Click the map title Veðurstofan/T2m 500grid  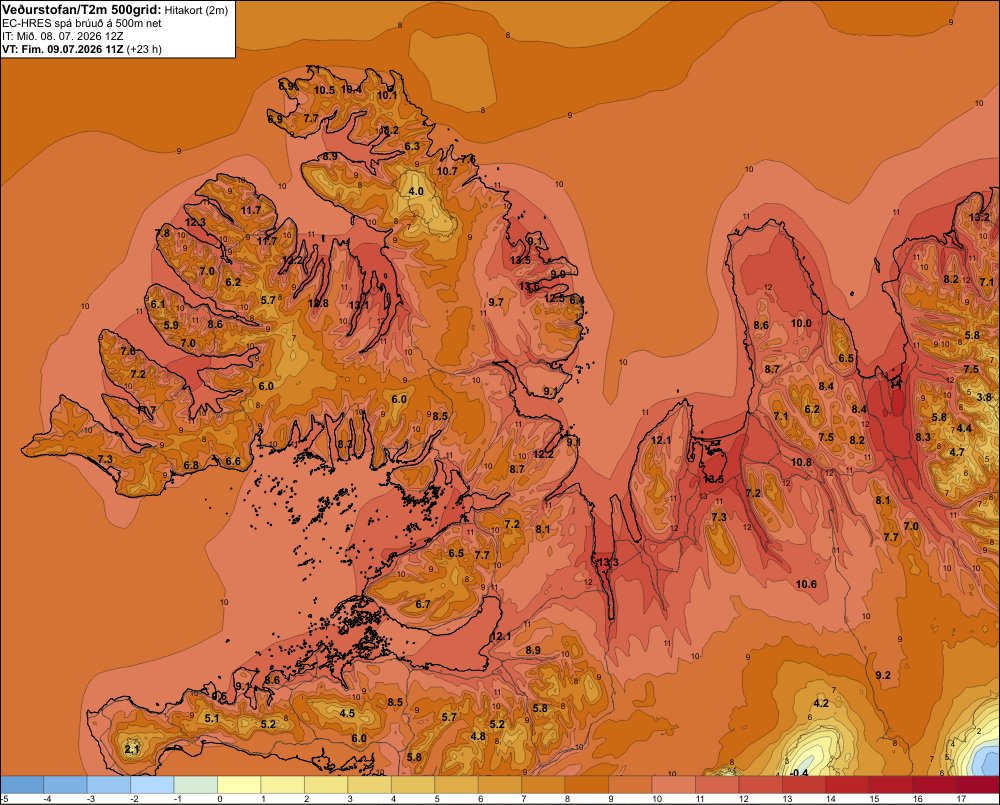click(x=82, y=10)
